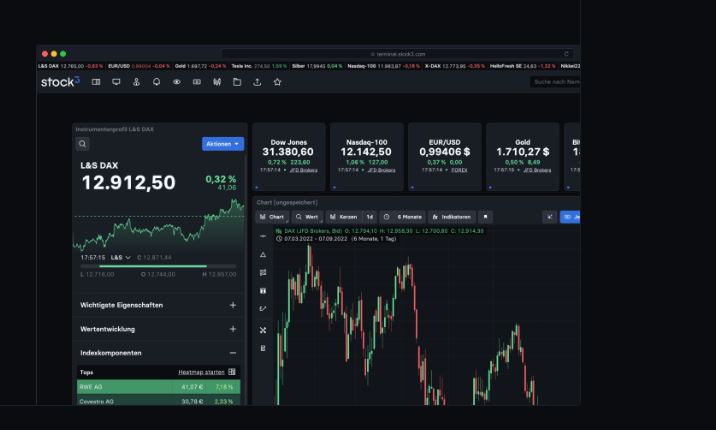Image resolution: width=716 pixels, height=438 pixels.
Task: Click the Heatmap starten link
Action: click(x=201, y=372)
